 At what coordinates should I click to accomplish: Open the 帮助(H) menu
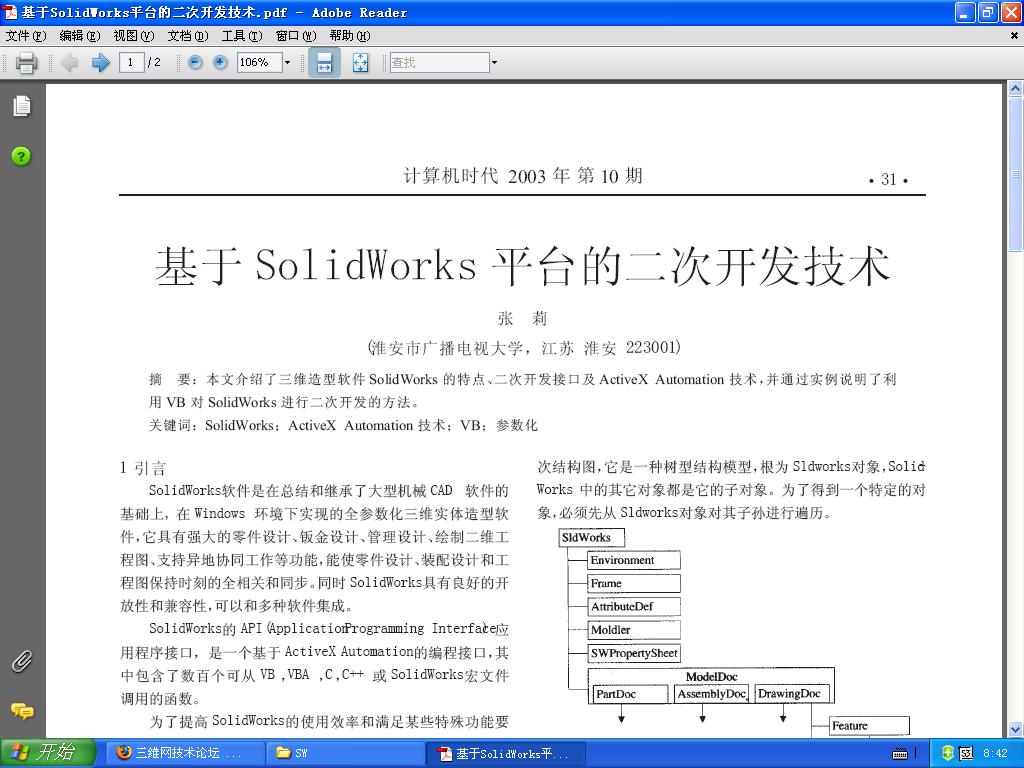(x=350, y=36)
